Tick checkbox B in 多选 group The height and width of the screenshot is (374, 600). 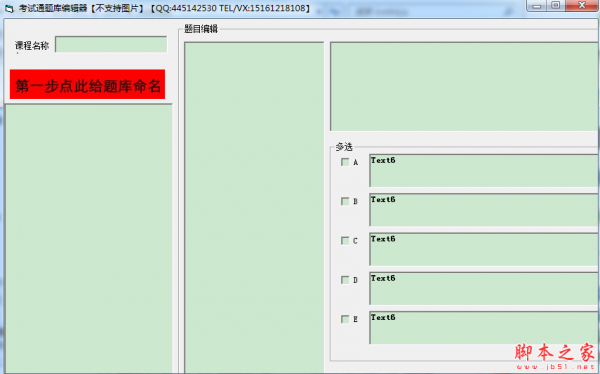pyautogui.click(x=345, y=201)
